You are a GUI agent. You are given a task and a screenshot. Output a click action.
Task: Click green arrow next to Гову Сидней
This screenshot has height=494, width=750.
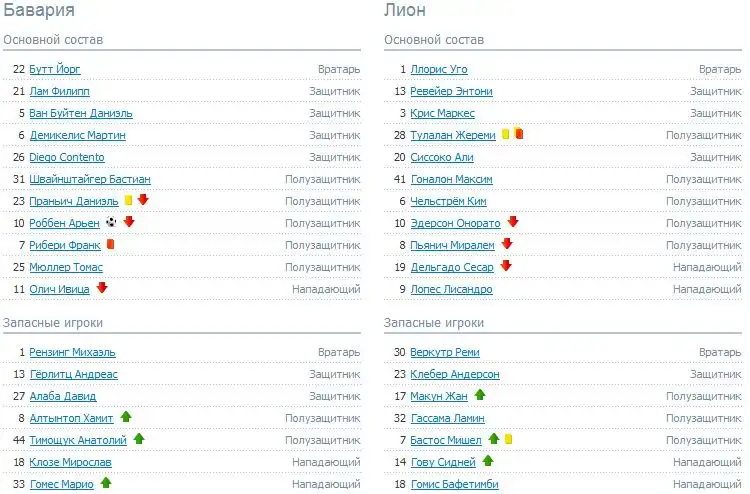pyautogui.click(x=488, y=461)
